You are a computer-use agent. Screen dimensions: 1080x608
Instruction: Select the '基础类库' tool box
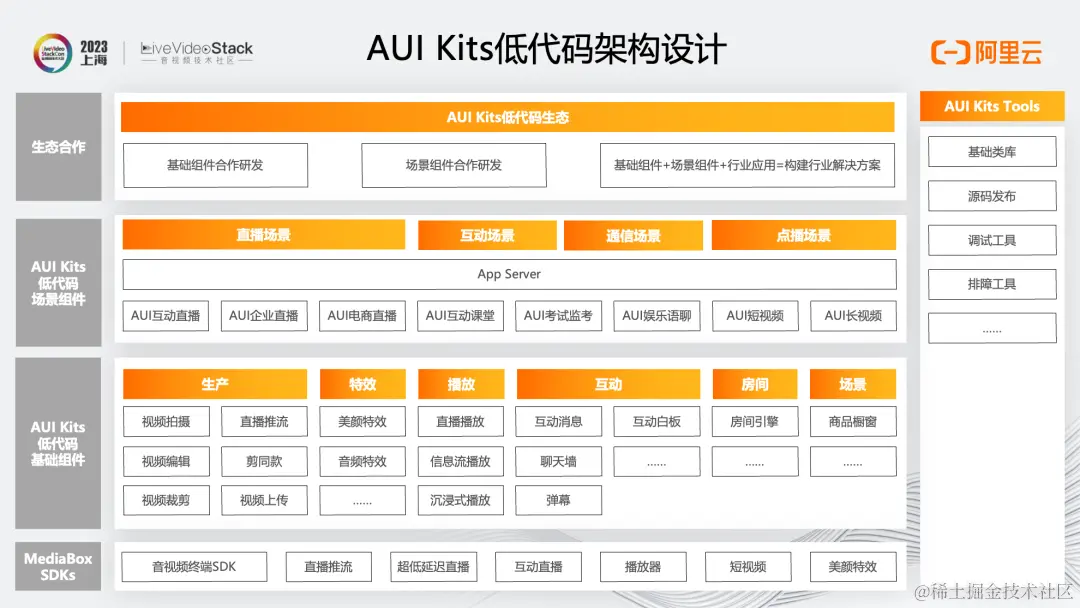point(992,151)
